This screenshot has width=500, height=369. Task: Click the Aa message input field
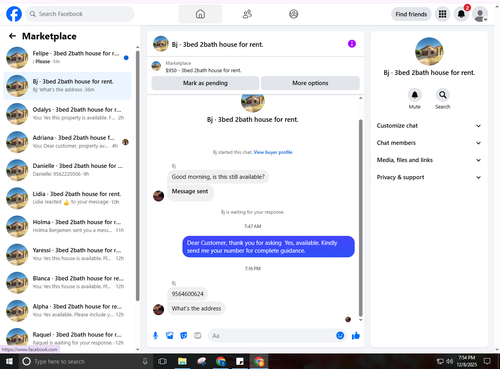pyautogui.click(x=272, y=336)
